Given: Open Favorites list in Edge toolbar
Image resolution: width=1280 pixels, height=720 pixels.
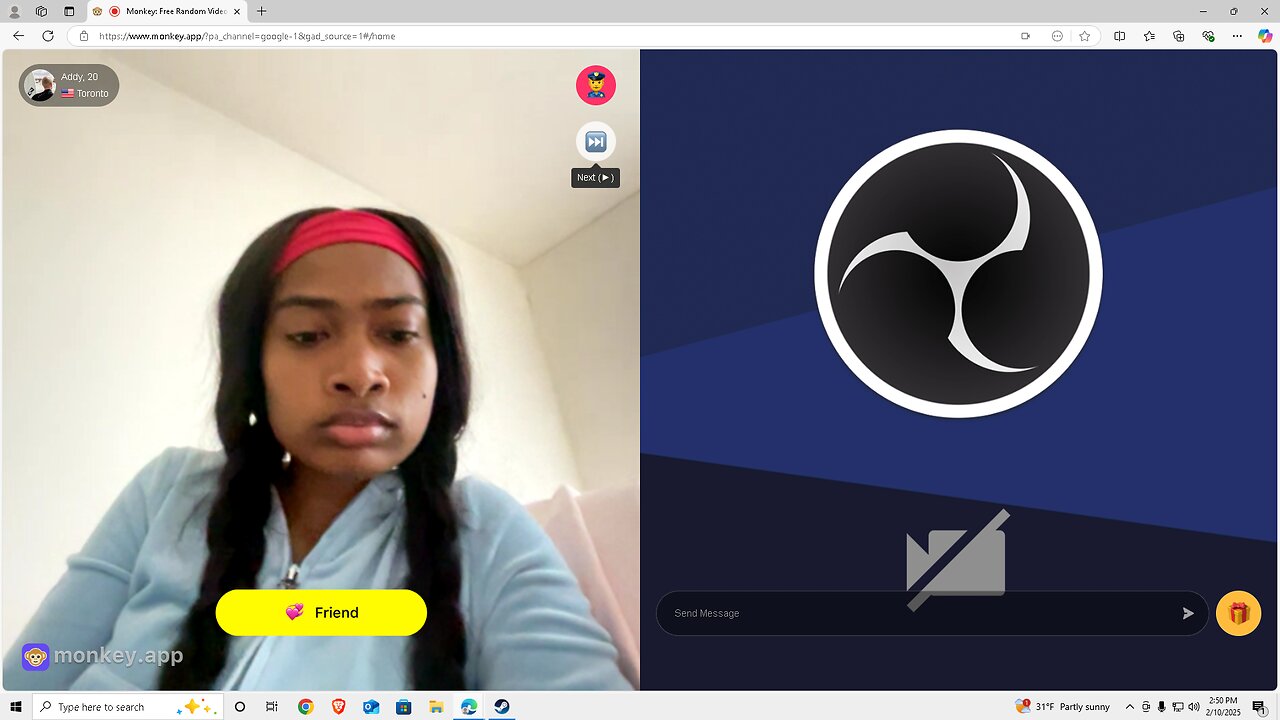Looking at the screenshot, I should tap(1149, 36).
